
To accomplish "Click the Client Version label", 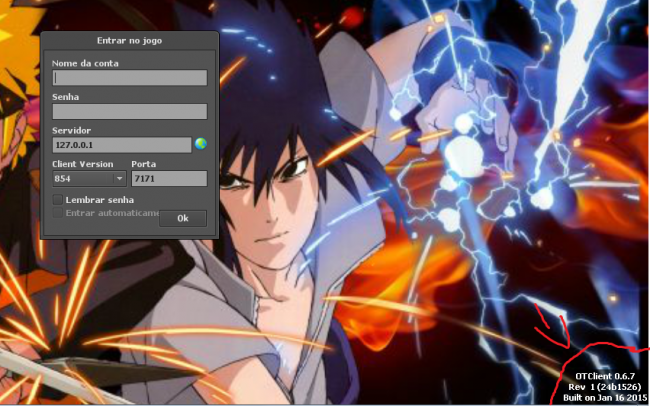I will (83, 164).
